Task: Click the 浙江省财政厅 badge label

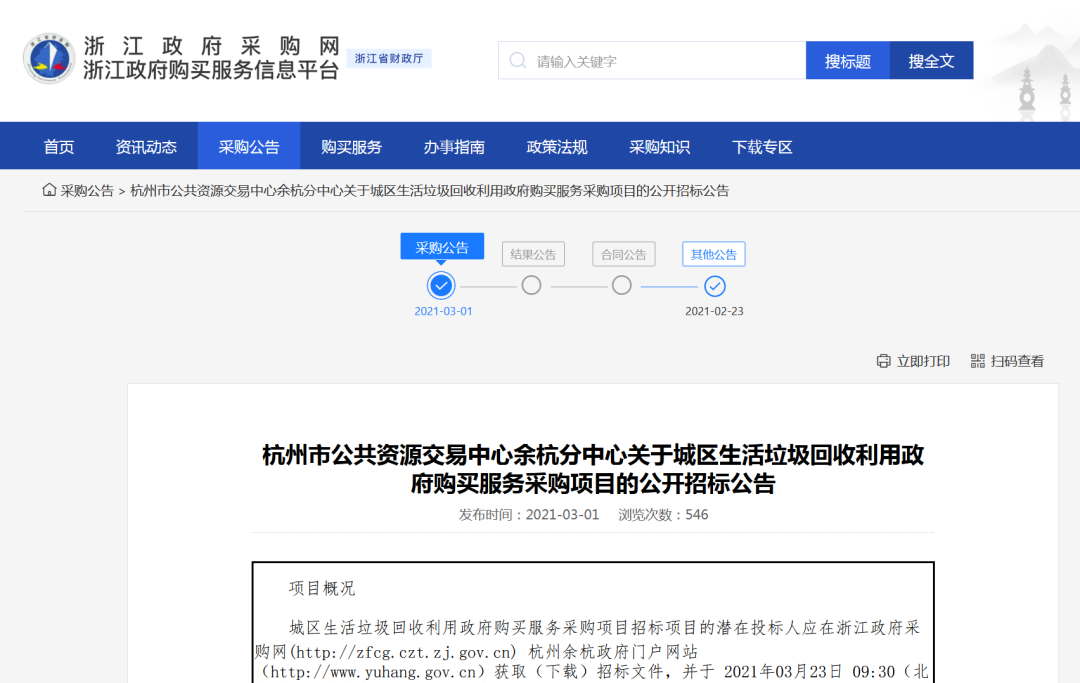Action: [x=389, y=59]
